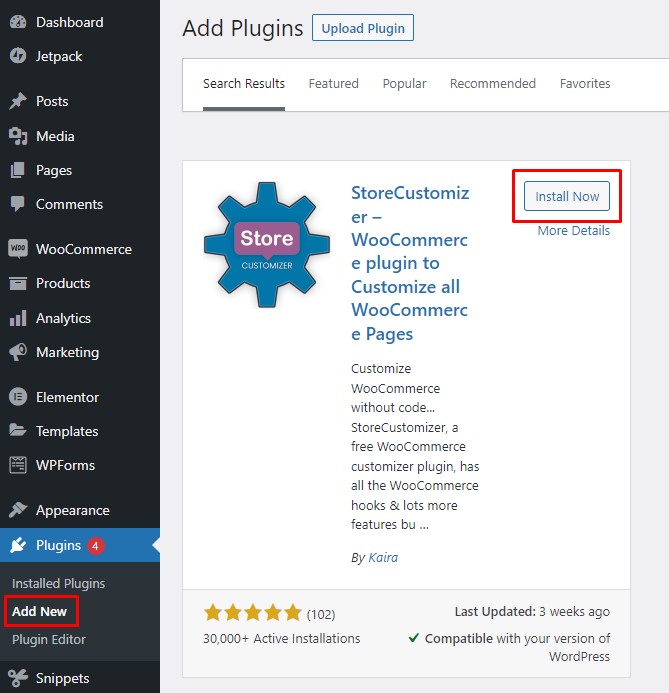
Task: Click the Marketing megaphone icon
Action: [18, 352]
